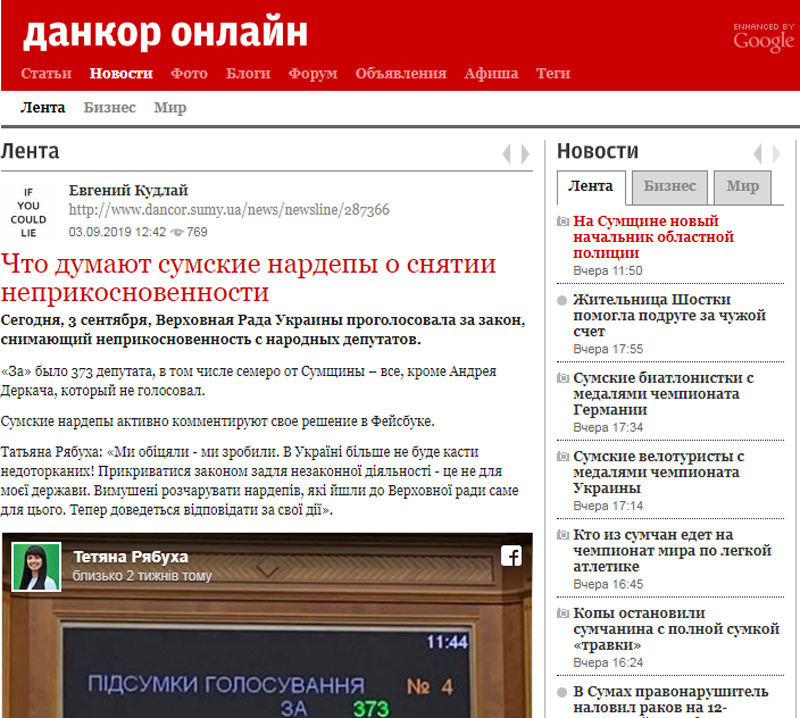
Task: Click the Лента section heading
Action: (30, 152)
